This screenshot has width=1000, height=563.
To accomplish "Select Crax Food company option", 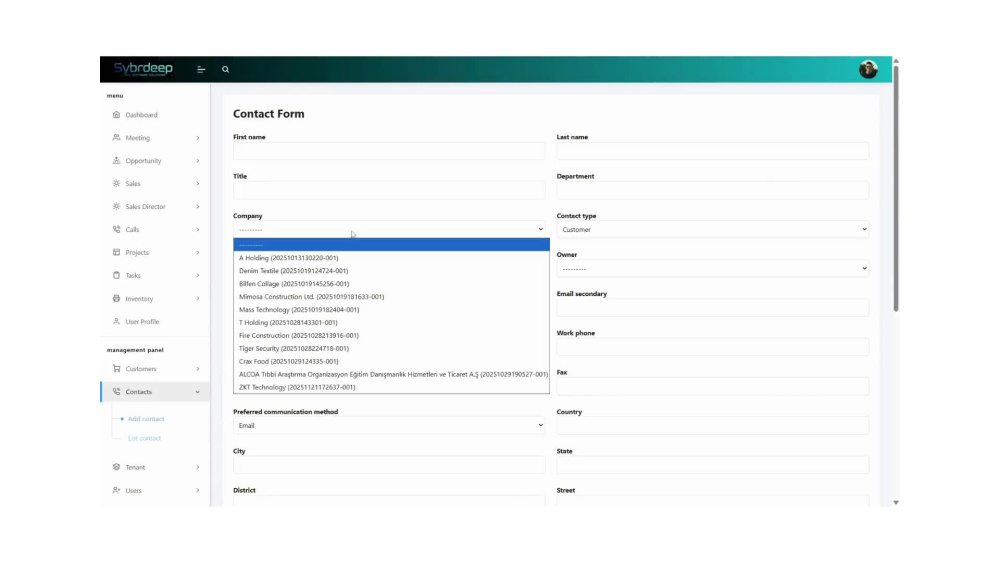I will (x=391, y=362).
